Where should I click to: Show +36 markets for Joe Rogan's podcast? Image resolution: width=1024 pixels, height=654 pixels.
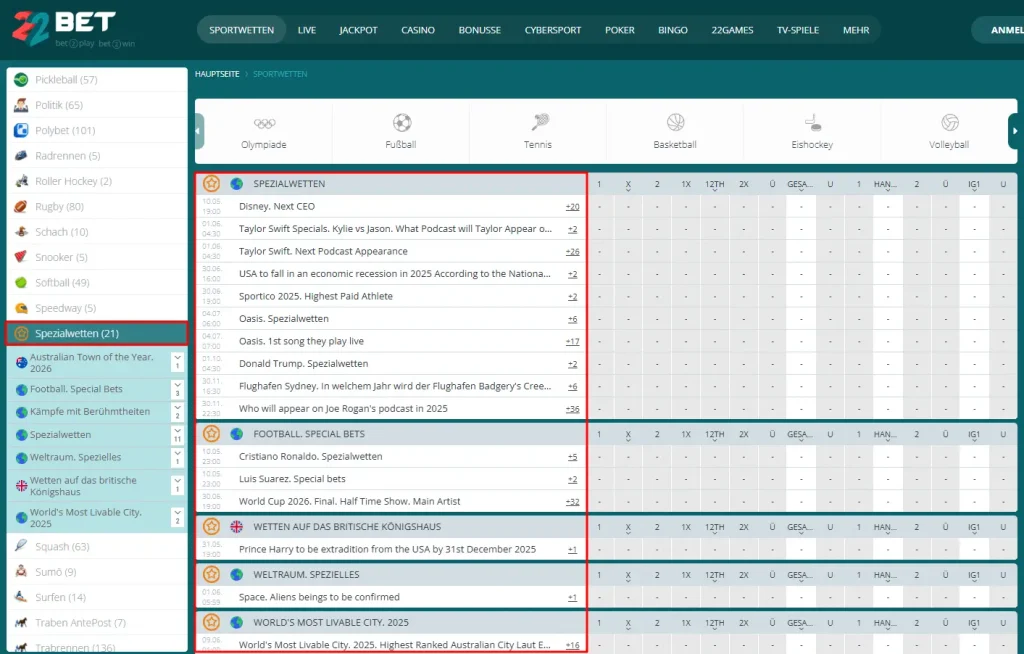click(x=572, y=409)
